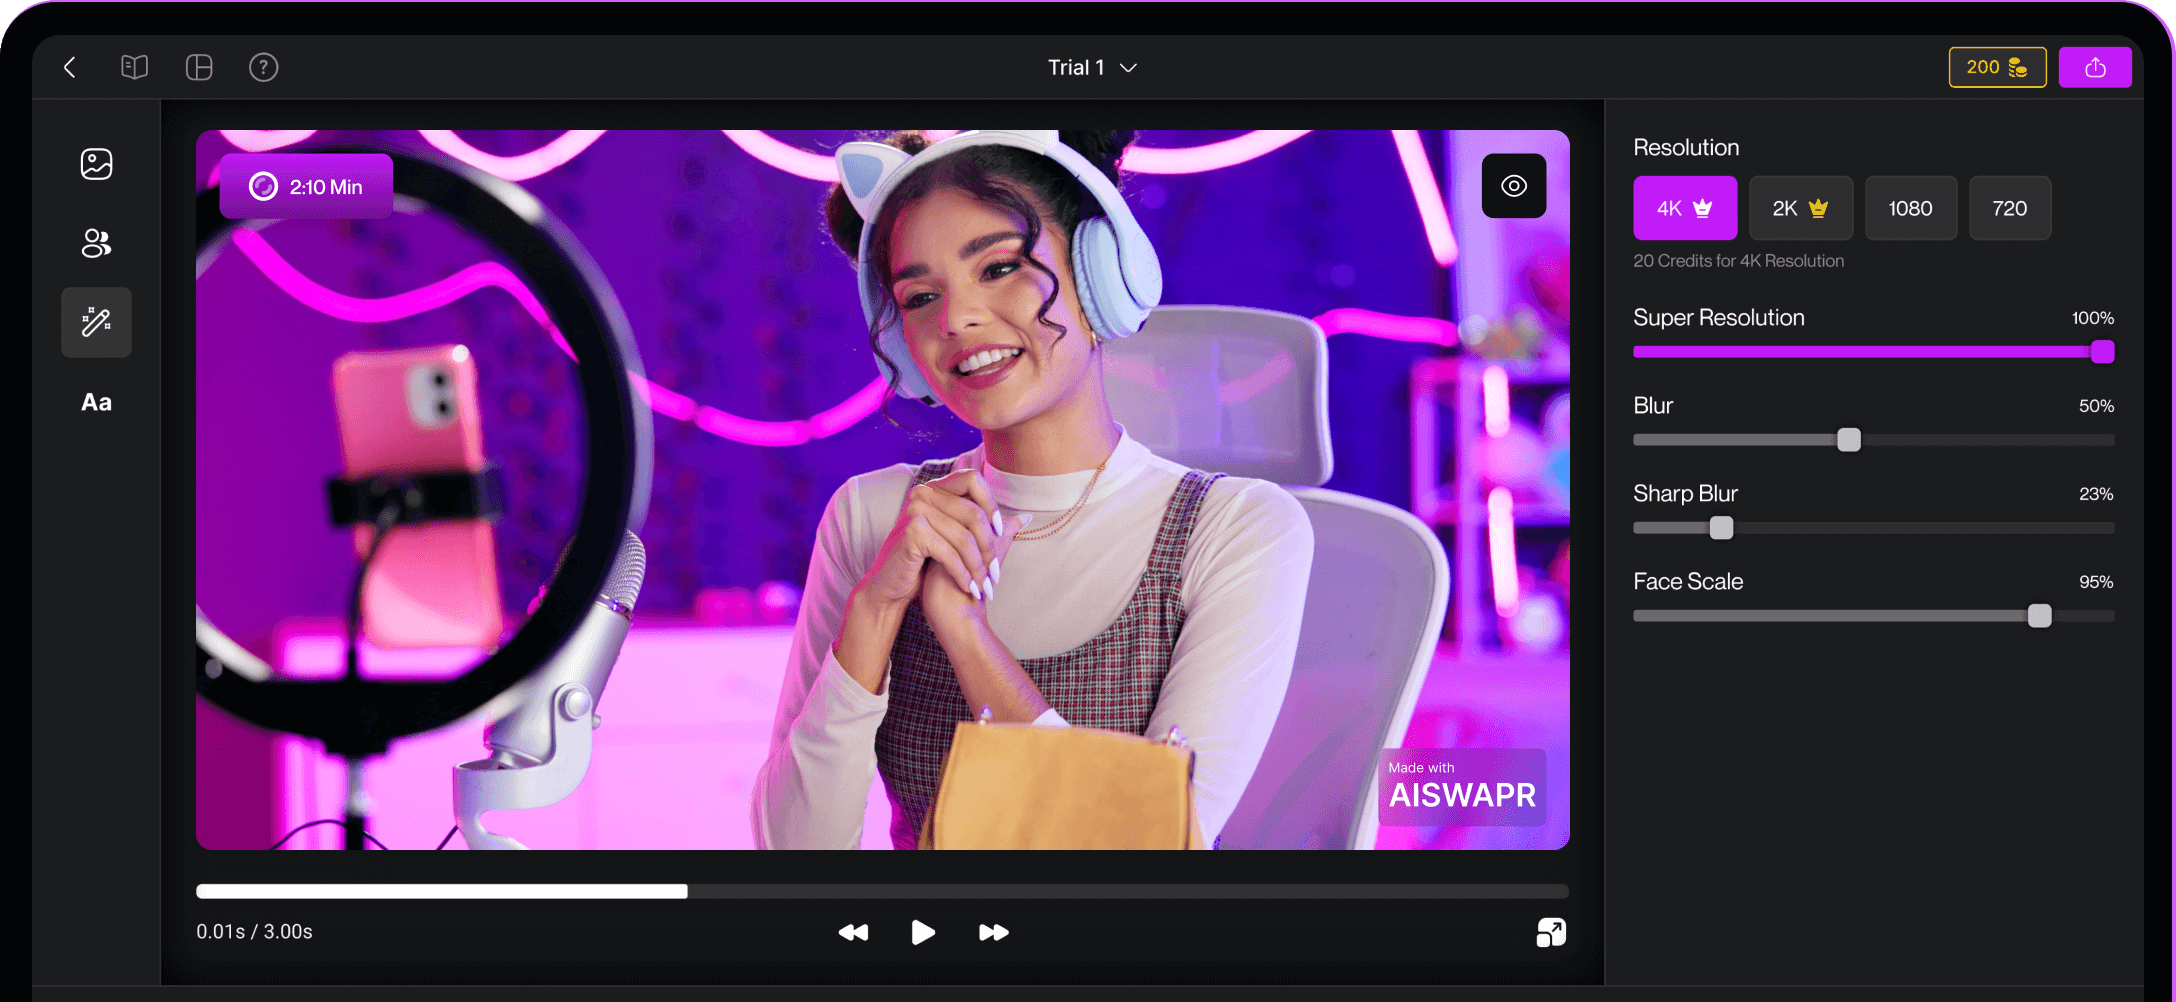The width and height of the screenshot is (2176, 1002).
Task: Choose 1080 resolution
Action: coord(1910,208)
